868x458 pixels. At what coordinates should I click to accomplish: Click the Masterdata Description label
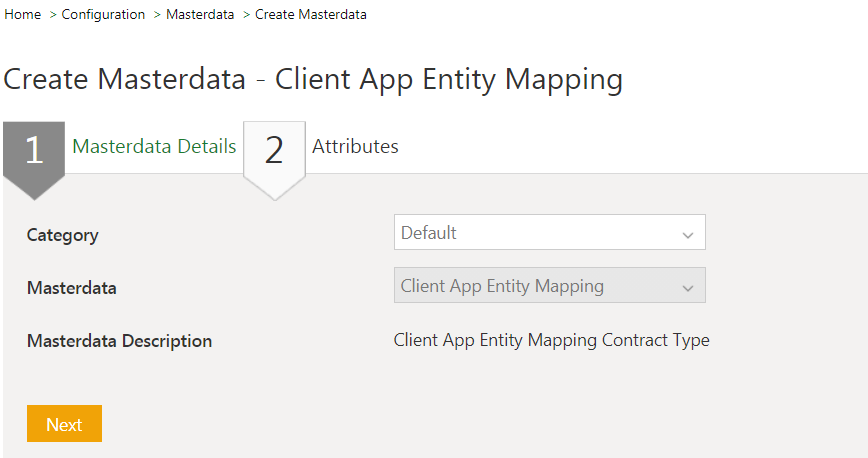point(119,341)
